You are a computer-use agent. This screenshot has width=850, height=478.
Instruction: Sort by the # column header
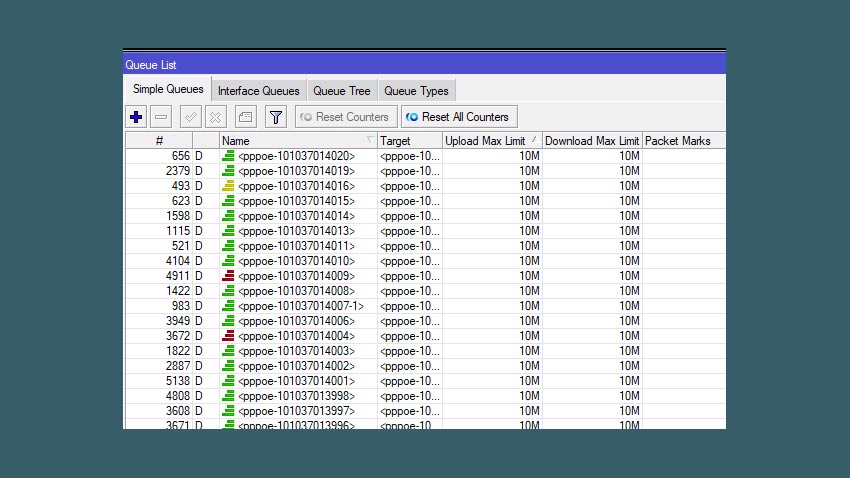click(159, 141)
